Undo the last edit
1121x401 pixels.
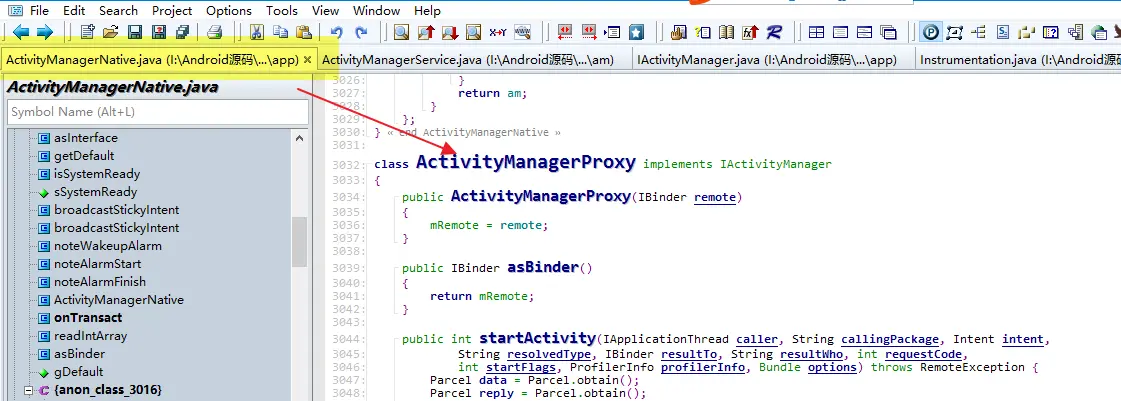(337, 31)
